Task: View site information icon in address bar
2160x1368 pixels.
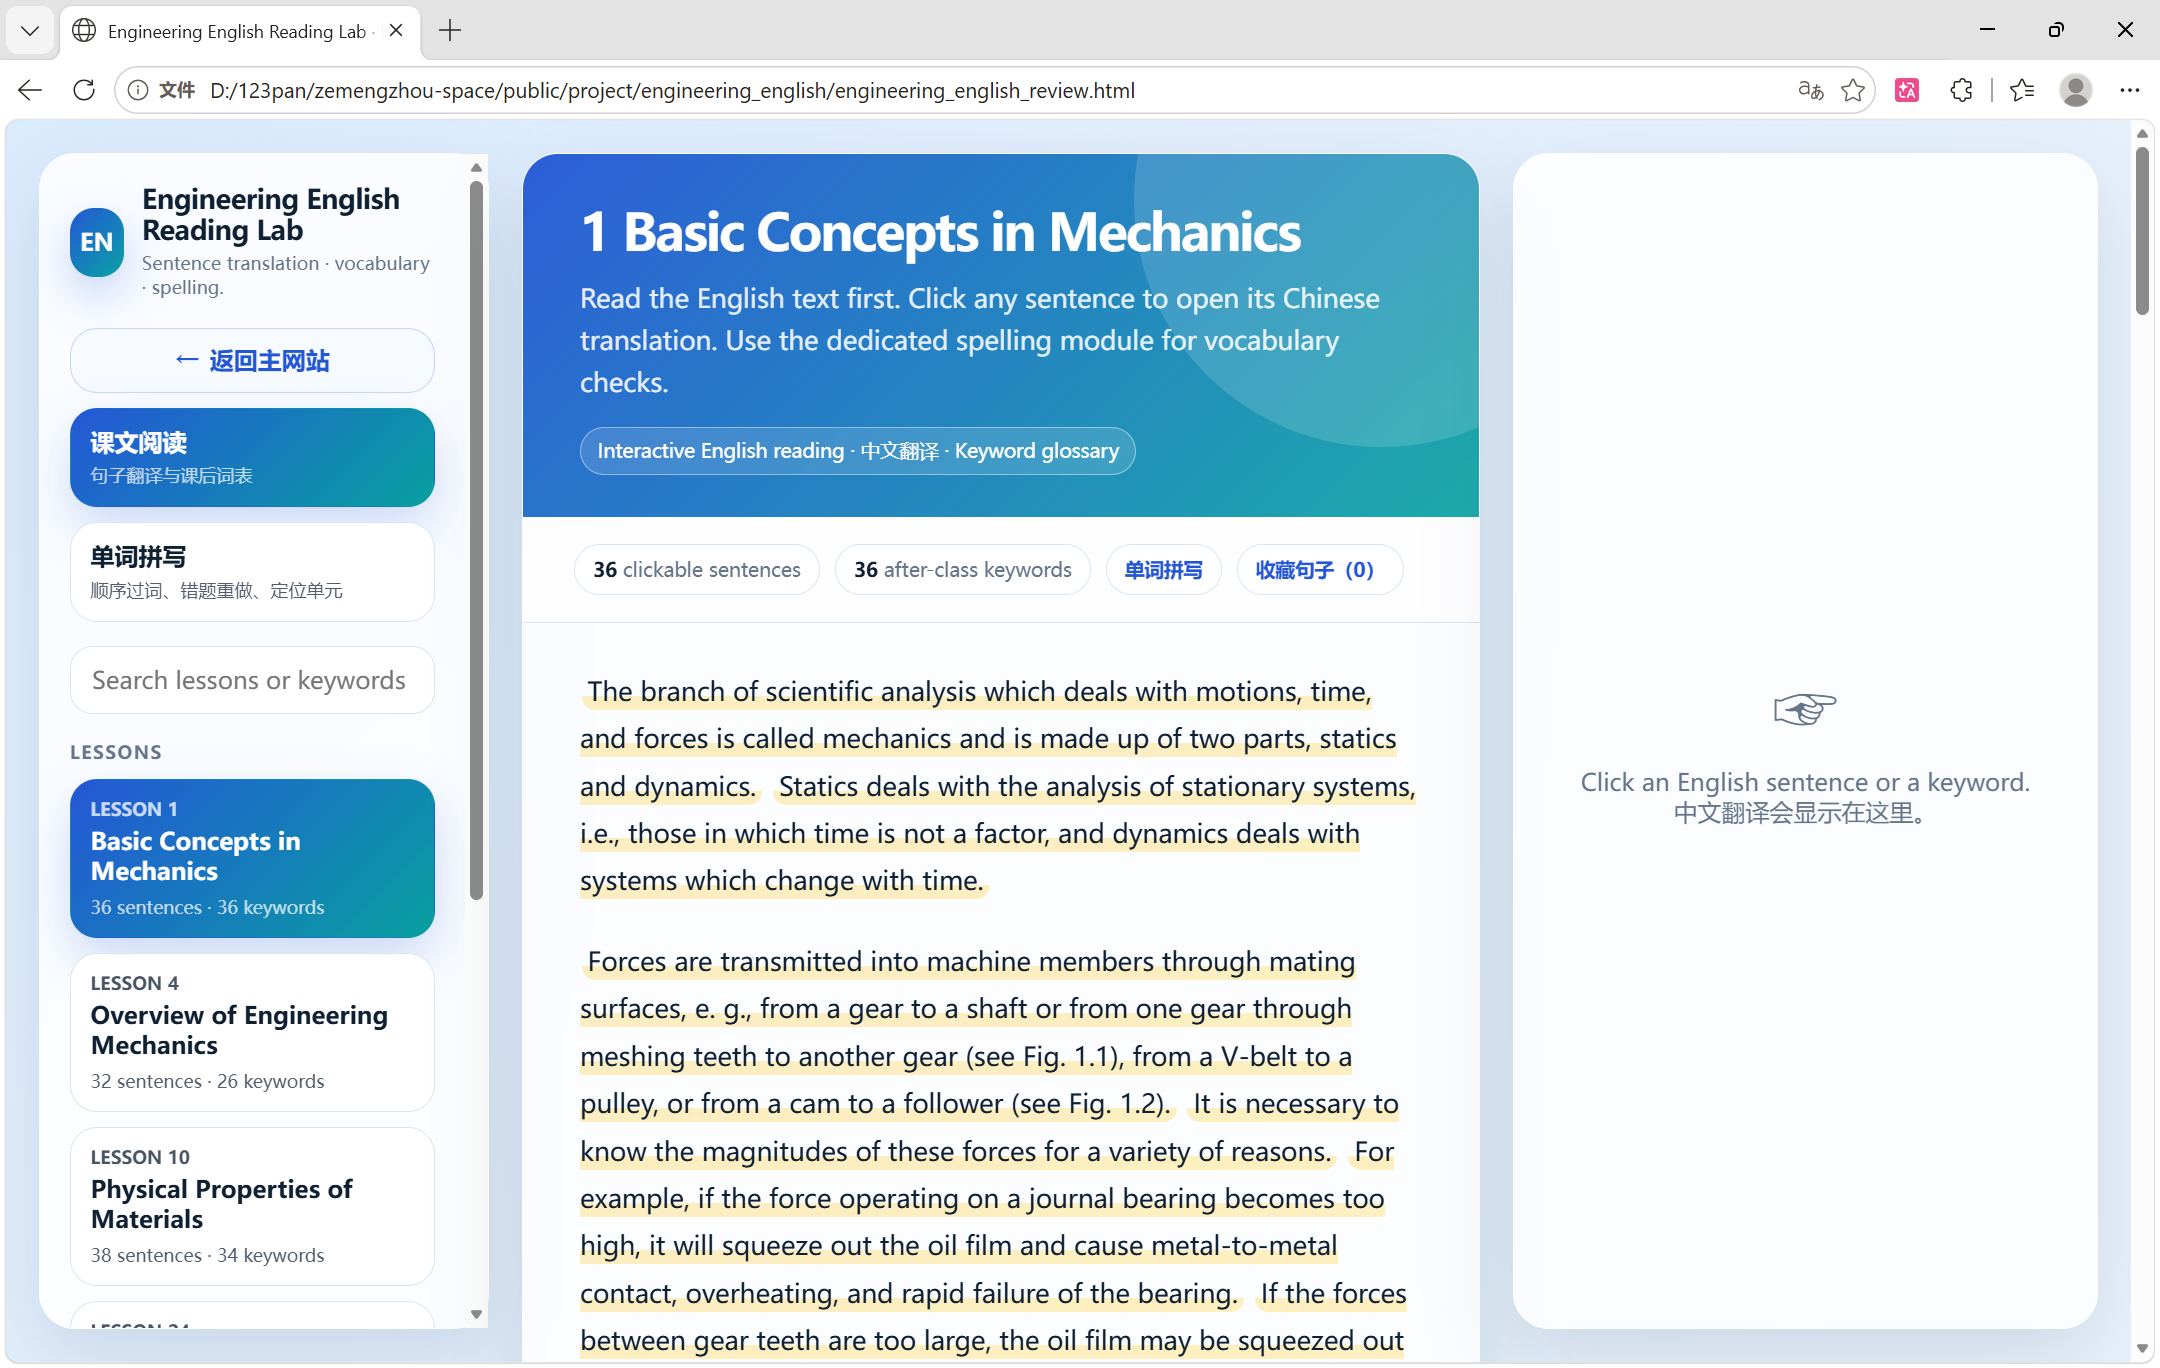Action: (x=138, y=90)
